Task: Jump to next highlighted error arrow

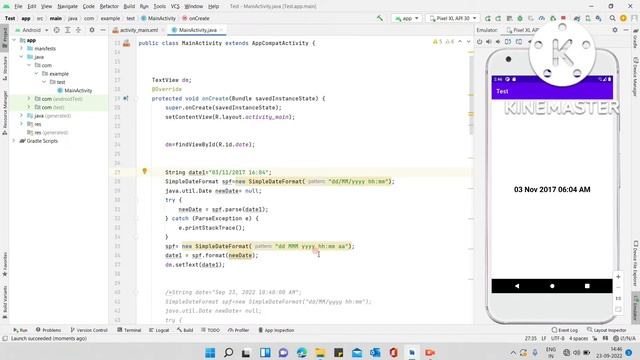Action: click(468, 42)
